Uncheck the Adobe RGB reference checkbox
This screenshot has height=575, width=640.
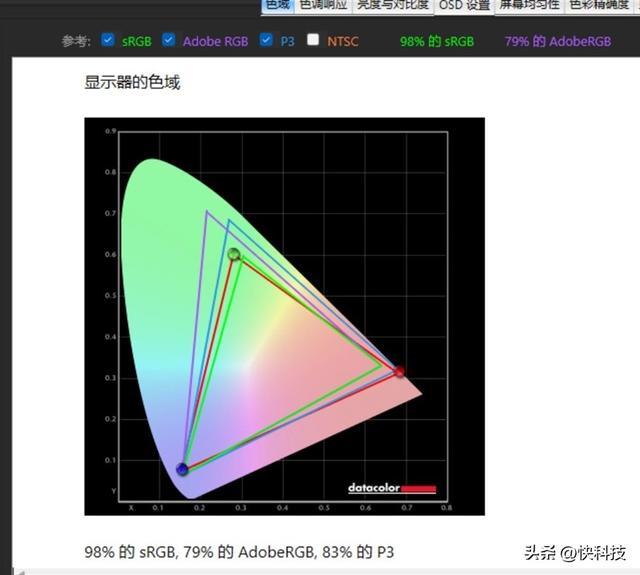[169, 40]
